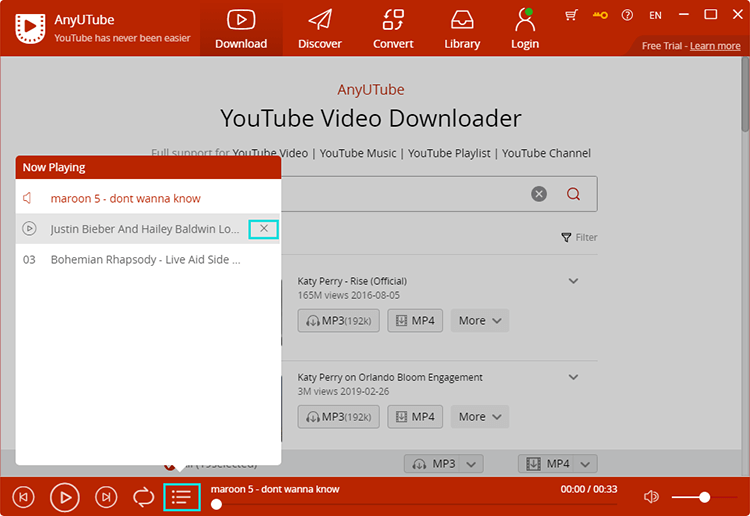Remove Justin Bieber track from playlist
The image size is (750, 516).
tap(264, 229)
